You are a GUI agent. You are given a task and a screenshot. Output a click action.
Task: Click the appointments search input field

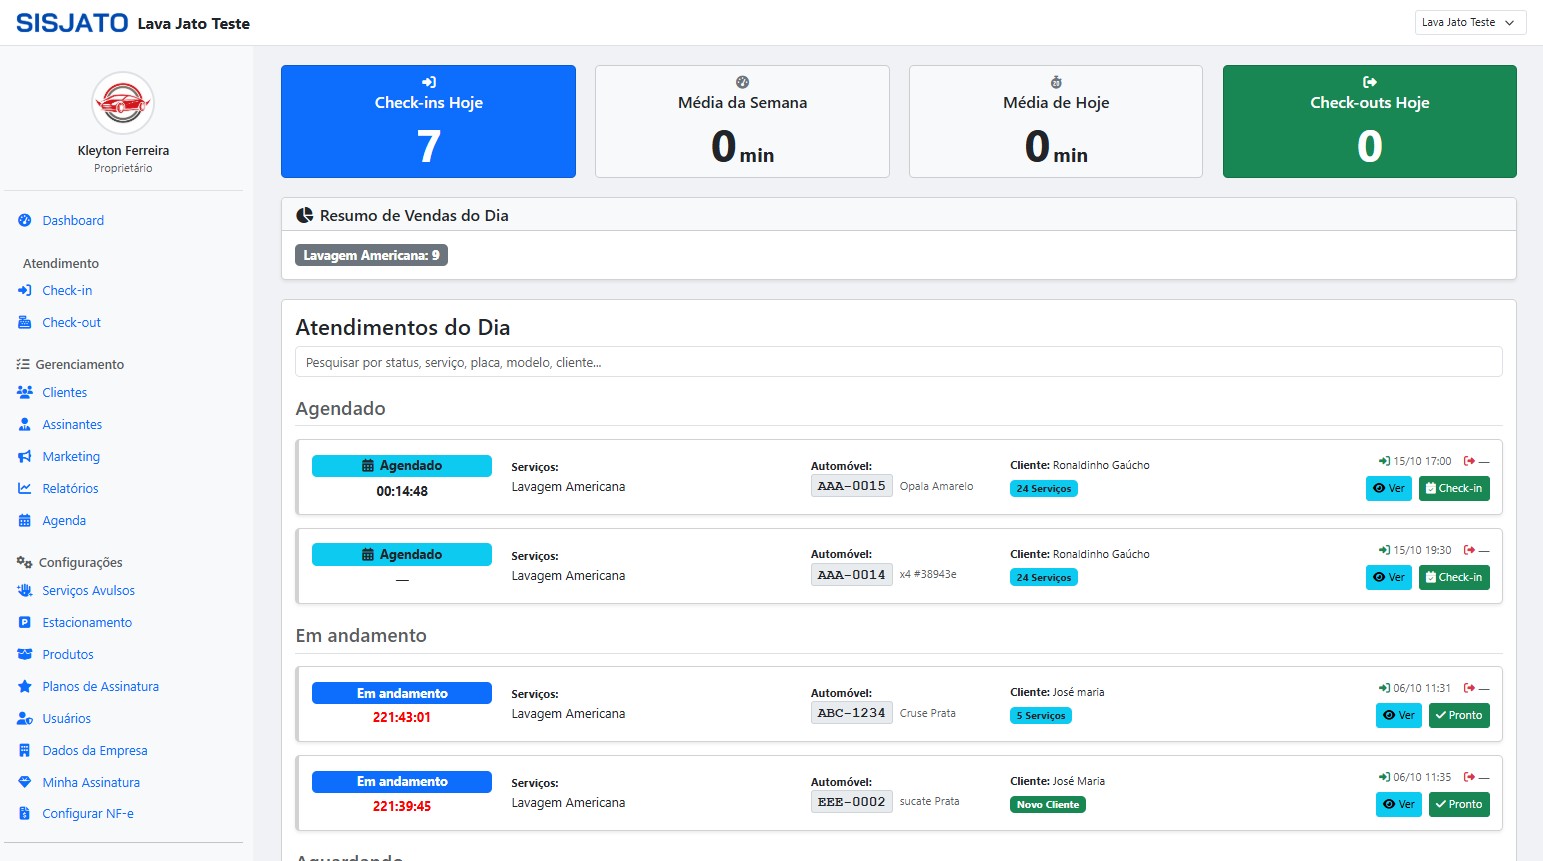[897, 362]
